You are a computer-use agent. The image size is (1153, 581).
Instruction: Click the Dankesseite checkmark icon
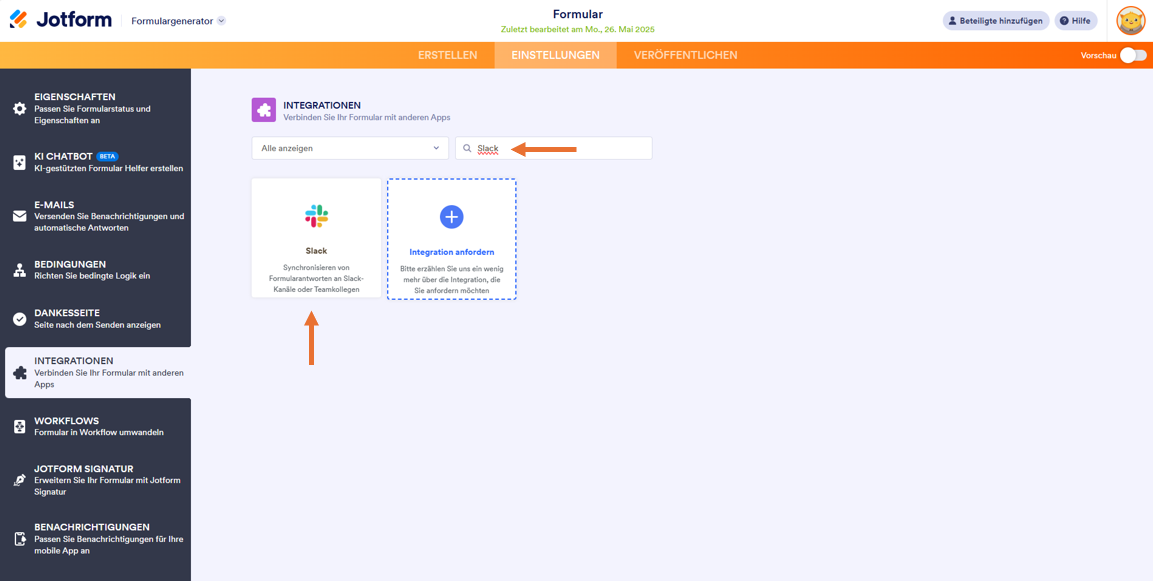[20, 319]
